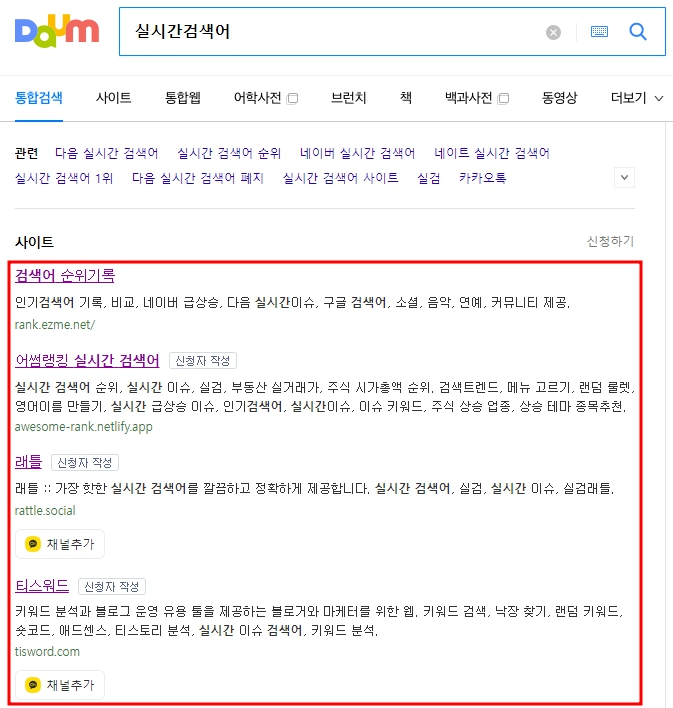Click the 사이트 section heading
This screenshot has width=673, height=708.
pos(34,242)
